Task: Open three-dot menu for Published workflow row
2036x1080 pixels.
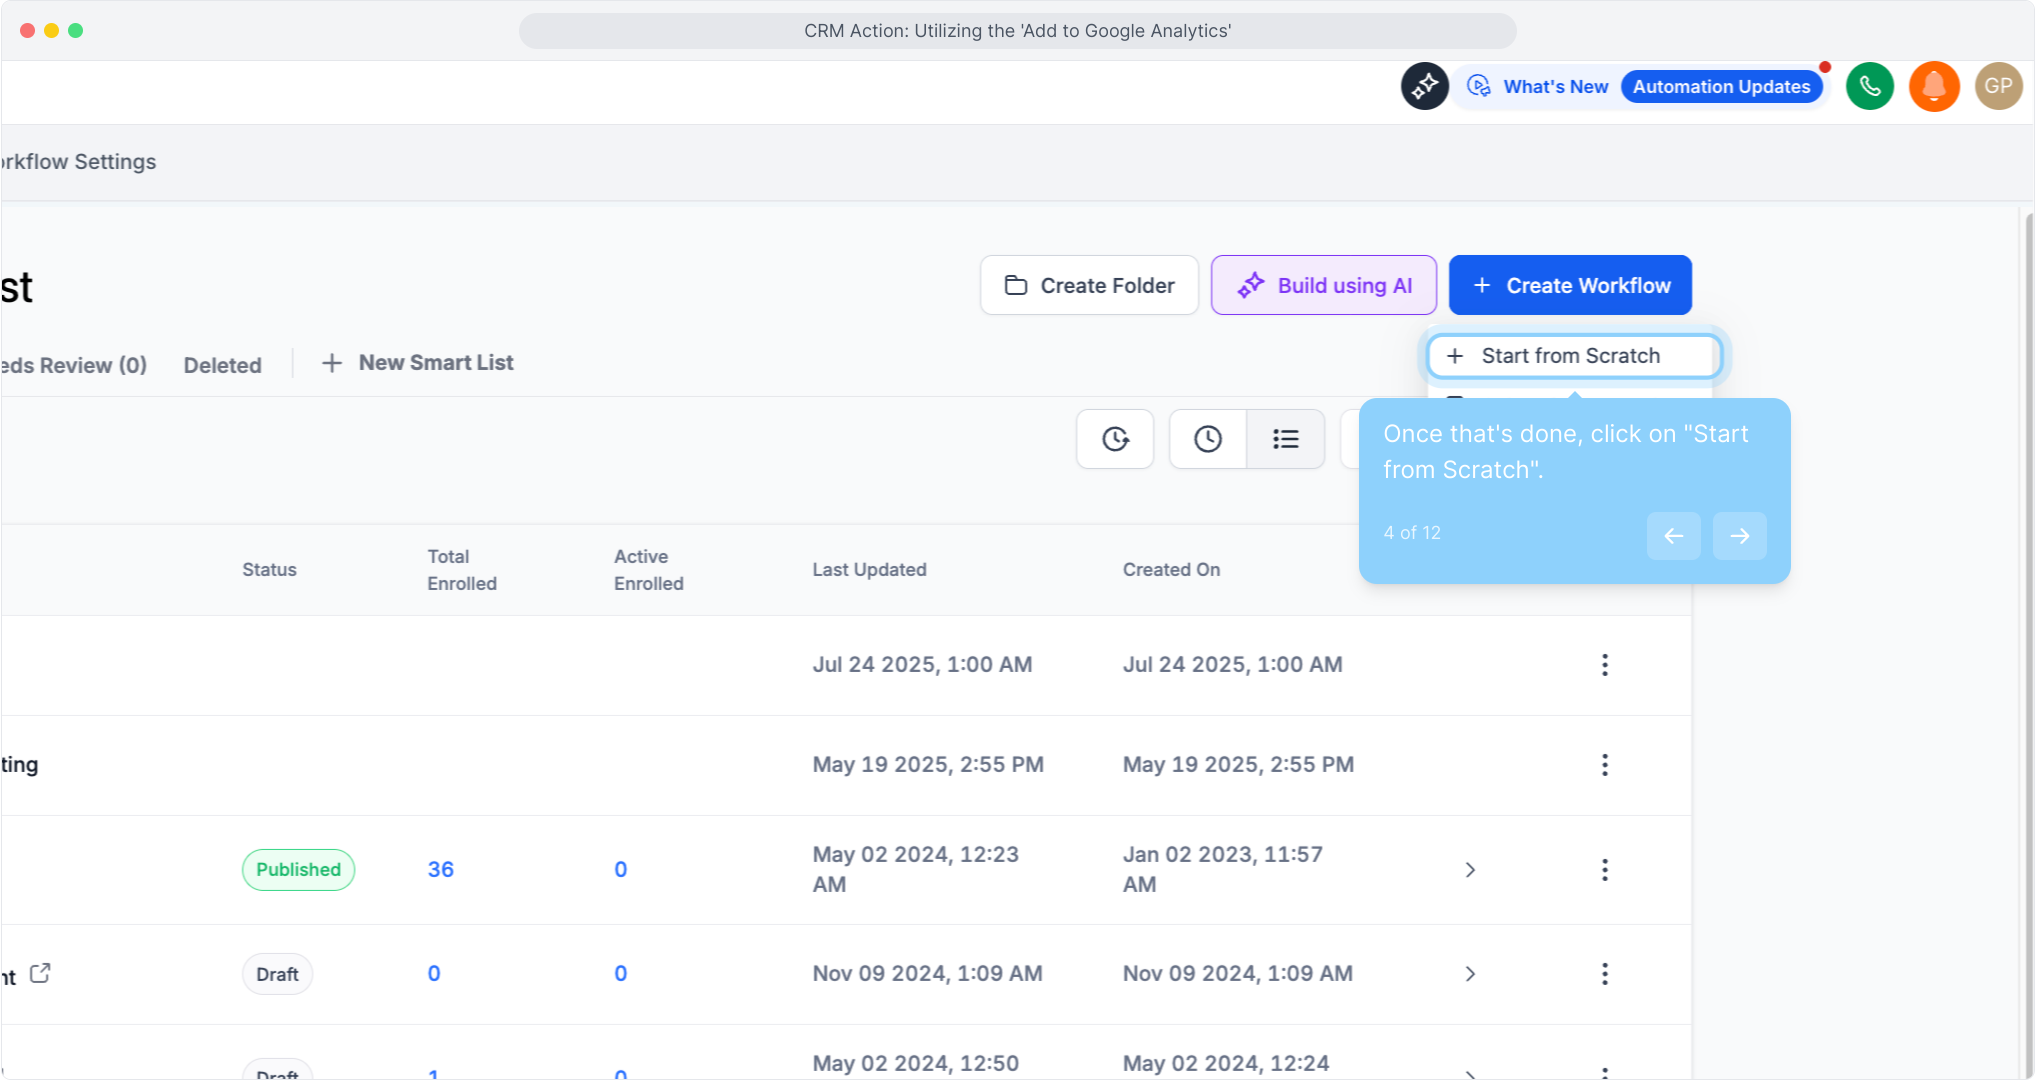Action: point(1604,870)
